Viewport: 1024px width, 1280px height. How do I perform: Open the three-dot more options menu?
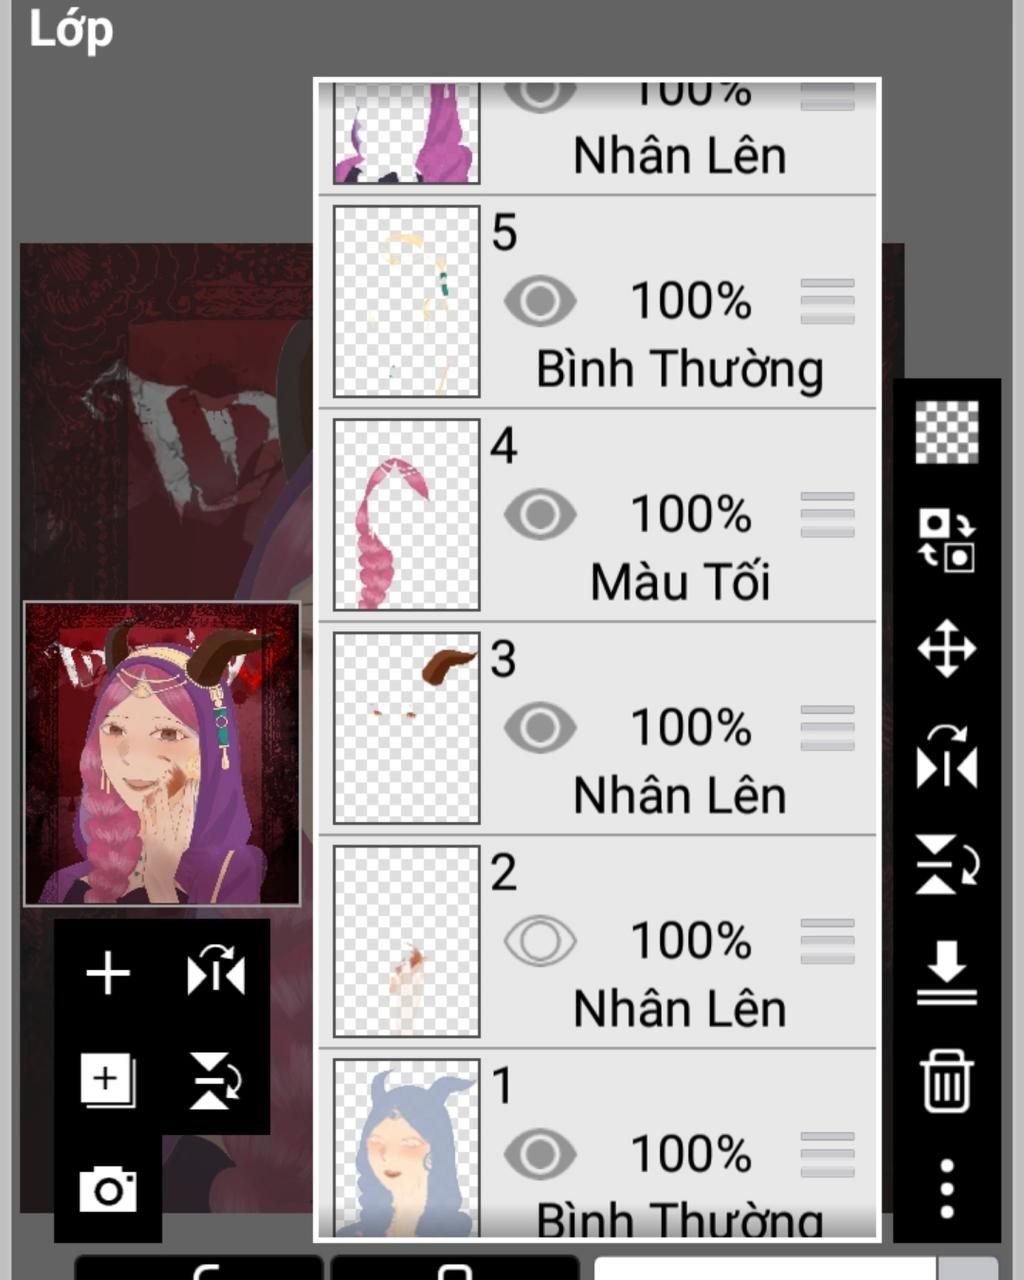[x=947, y=1189]
